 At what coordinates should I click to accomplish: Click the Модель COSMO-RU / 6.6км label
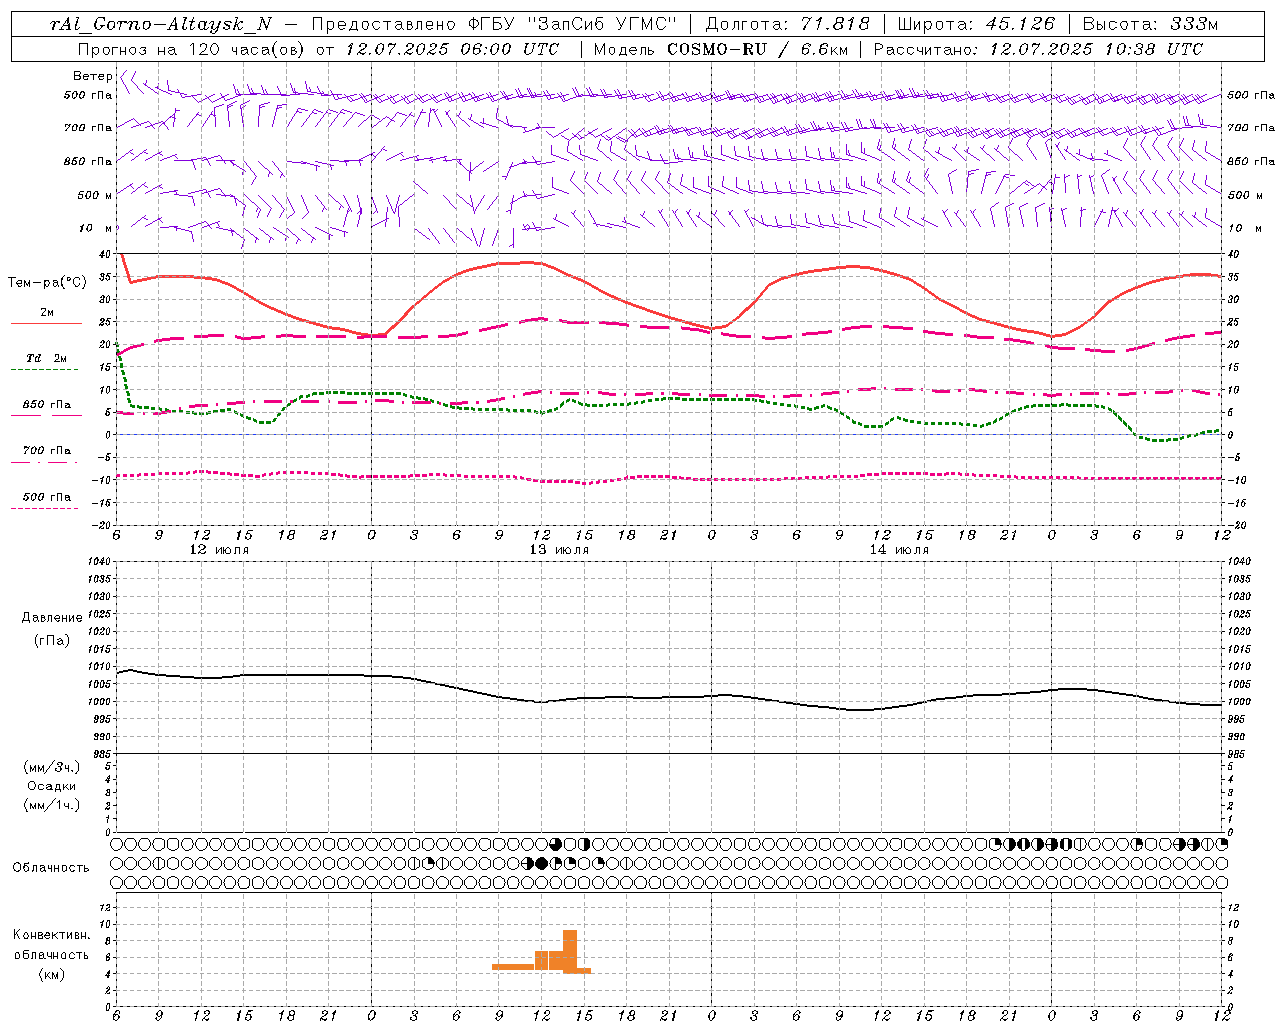(x=721, y=49)
